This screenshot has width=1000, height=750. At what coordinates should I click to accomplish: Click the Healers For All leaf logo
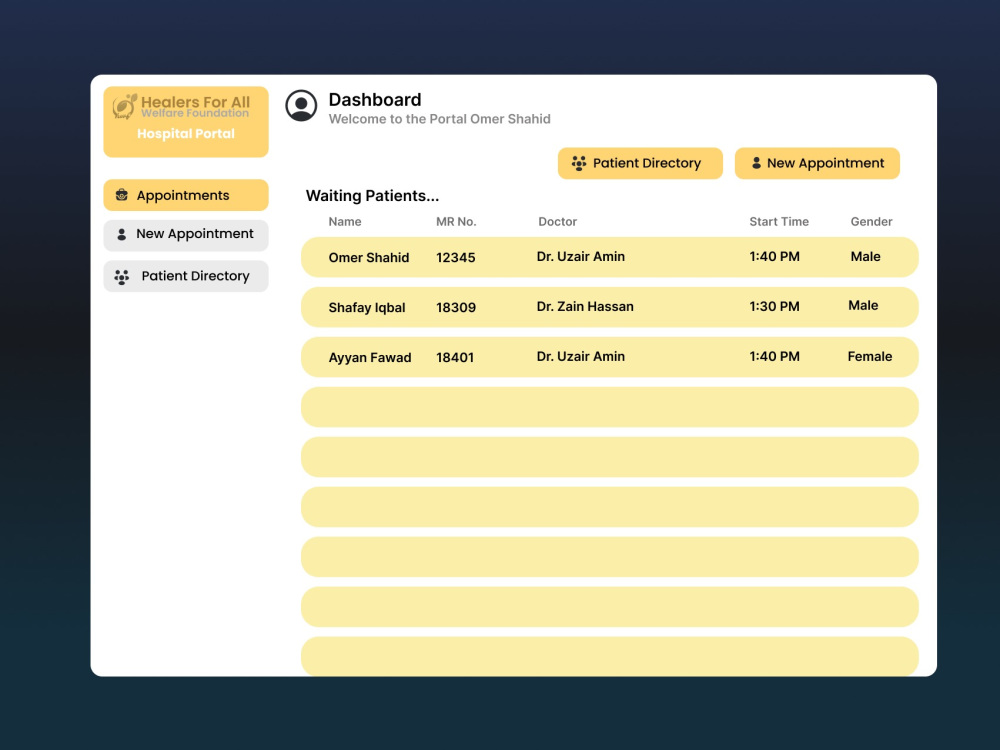124,107
